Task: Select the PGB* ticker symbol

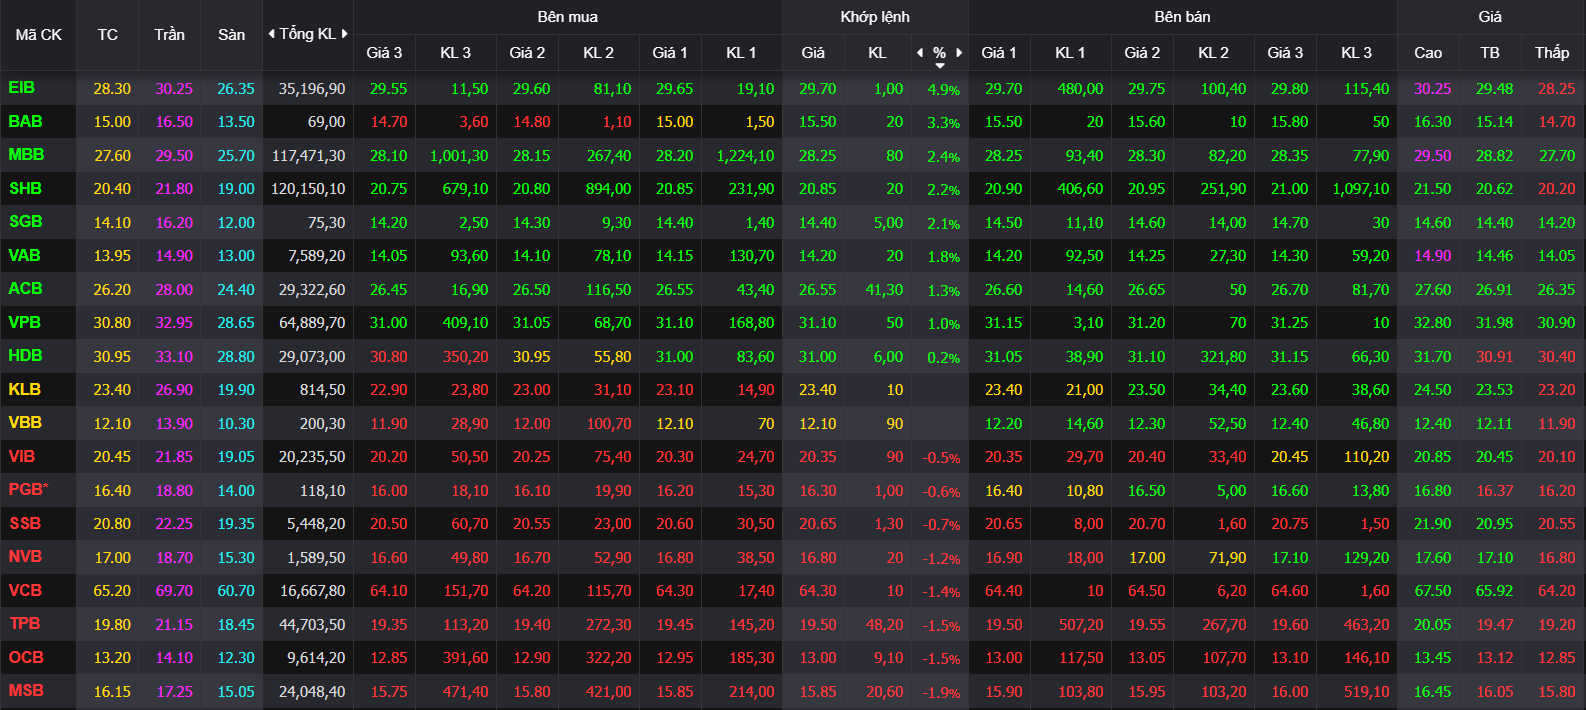Action: (28, 490)
